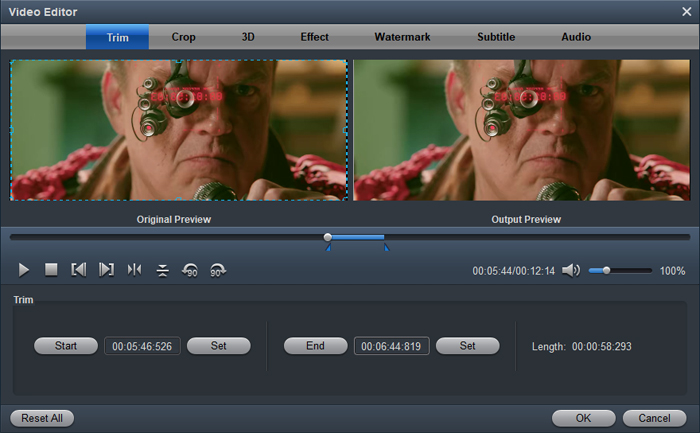Click the mark-out bracket icon

106,270
